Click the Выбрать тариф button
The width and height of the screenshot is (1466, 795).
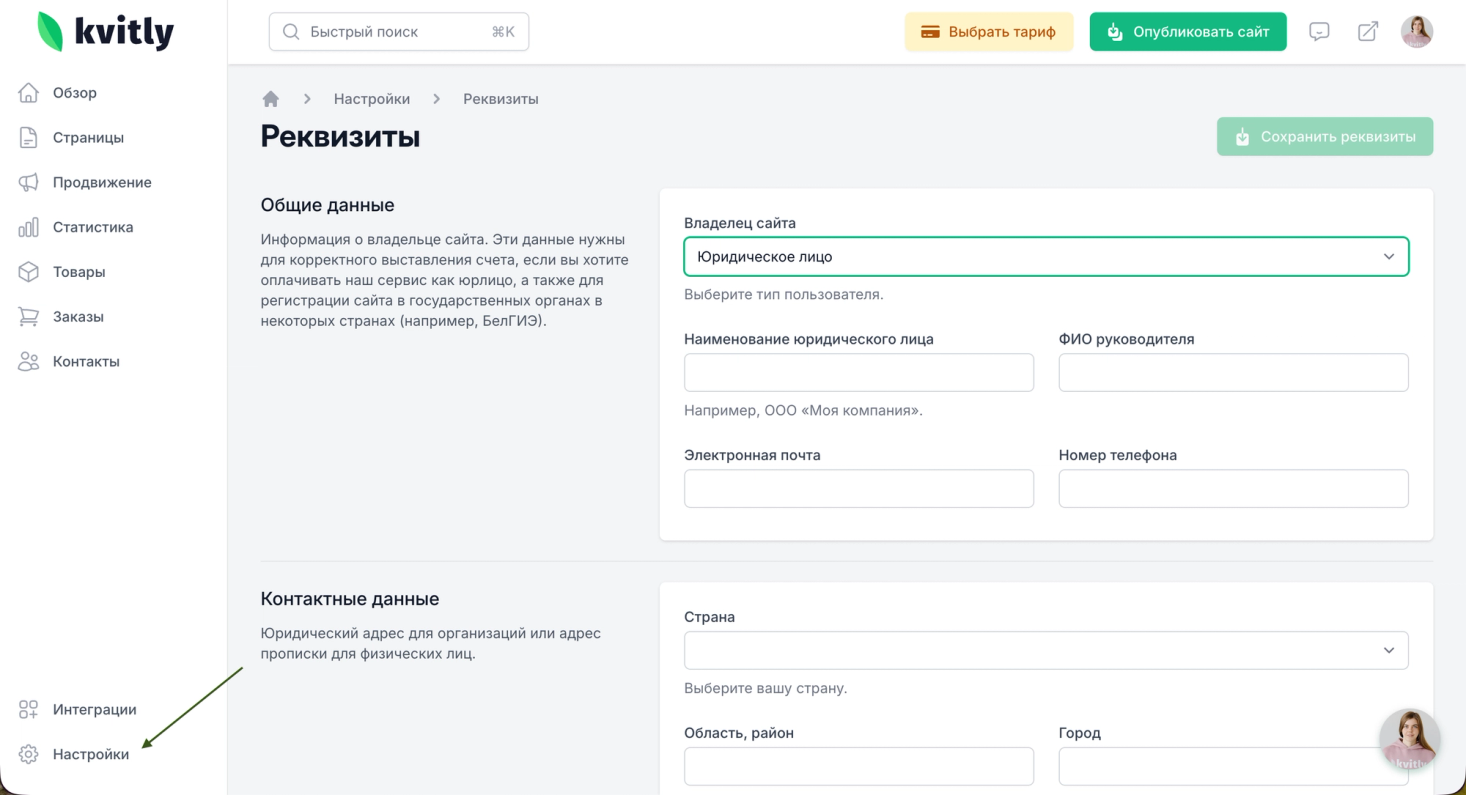pos(989,32)
